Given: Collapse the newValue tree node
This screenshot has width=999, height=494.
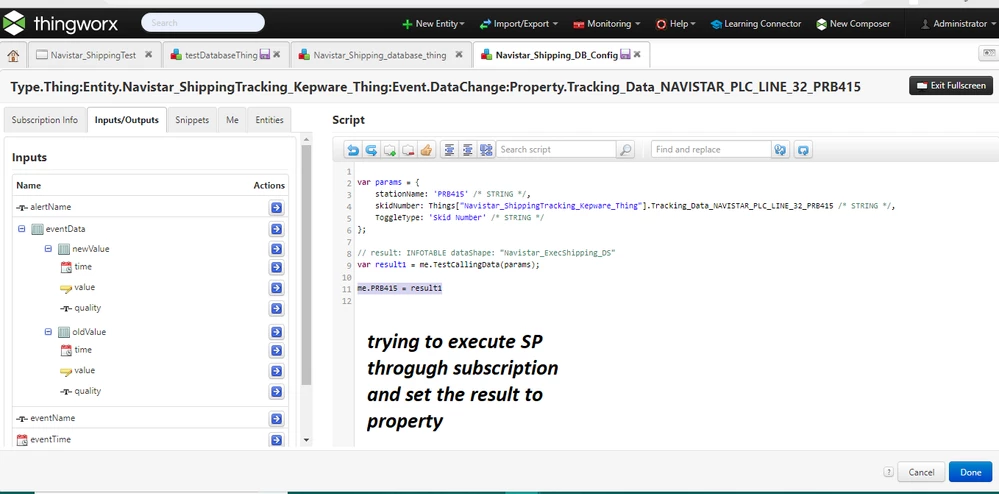Looking at the screenshot, I should pyautogui.click(x=48, y=248).
